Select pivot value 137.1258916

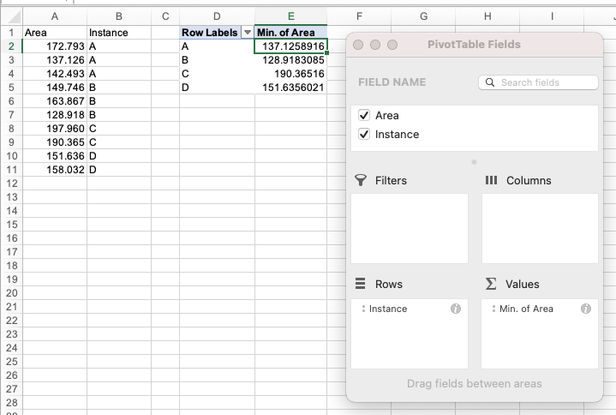pyautogui.click(x=291, y=46)
